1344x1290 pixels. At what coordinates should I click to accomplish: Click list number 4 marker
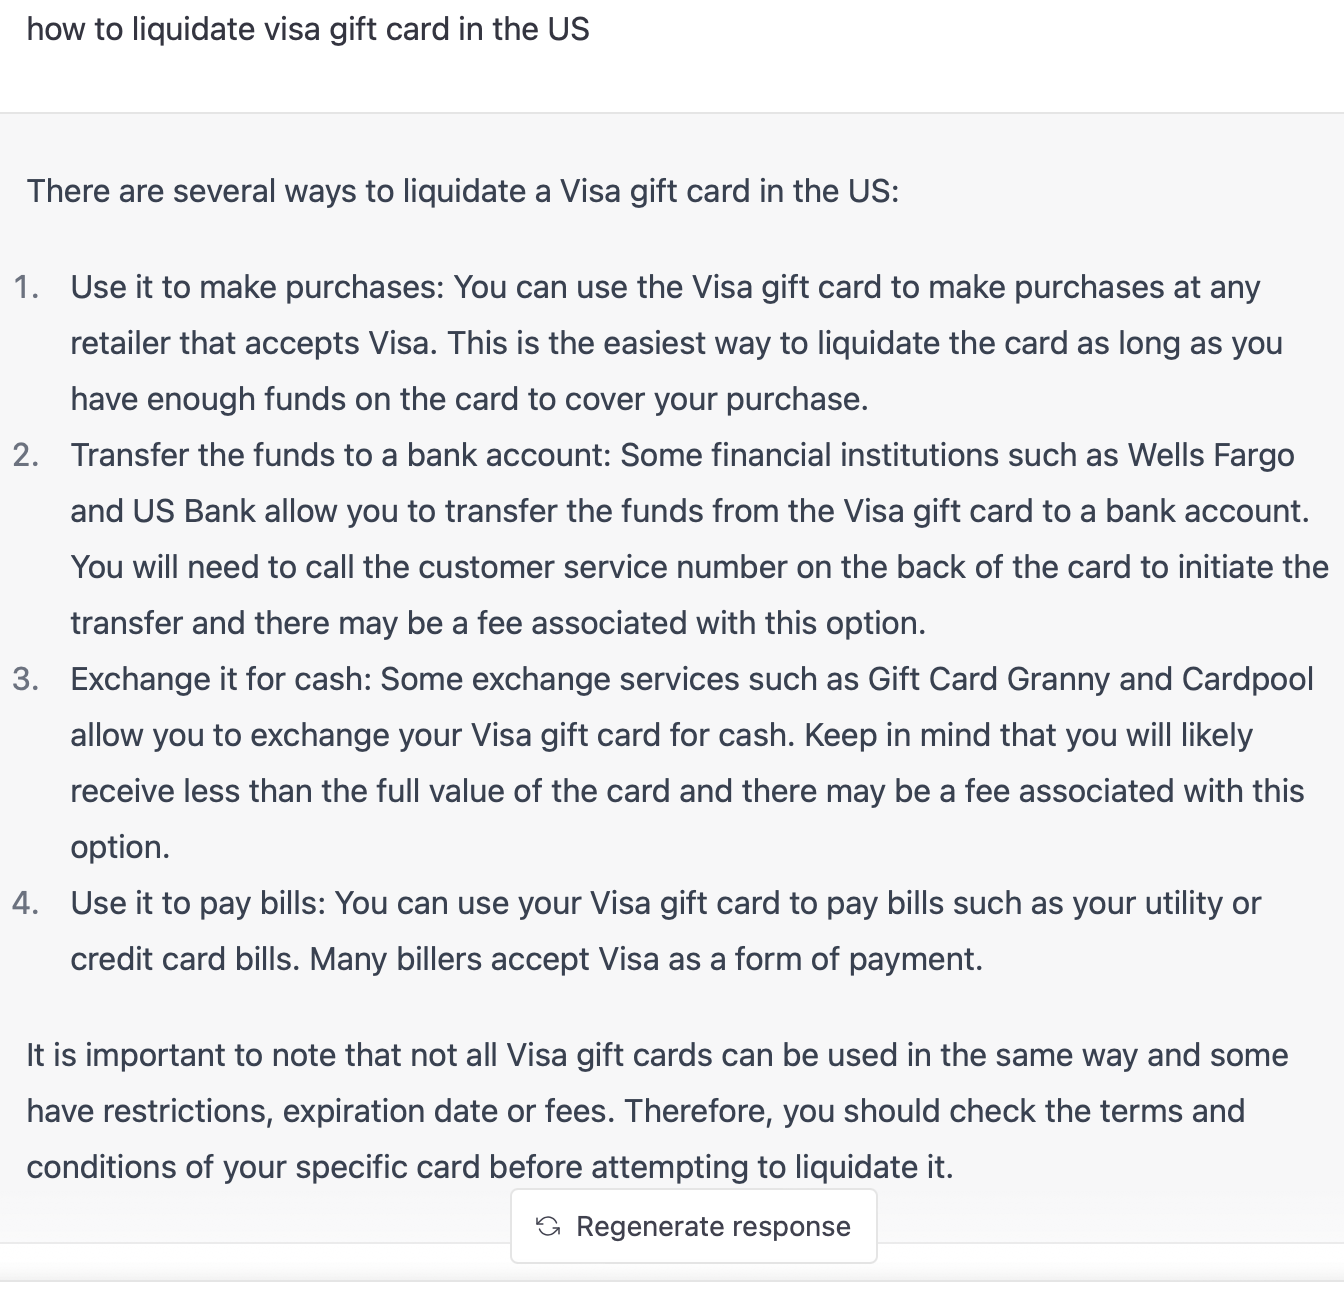pos(27,904)
